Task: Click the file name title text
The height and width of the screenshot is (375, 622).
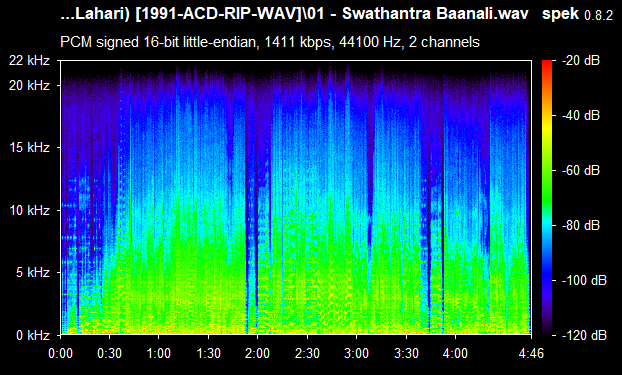Action: pyautogui.click(x=295, y=14)
